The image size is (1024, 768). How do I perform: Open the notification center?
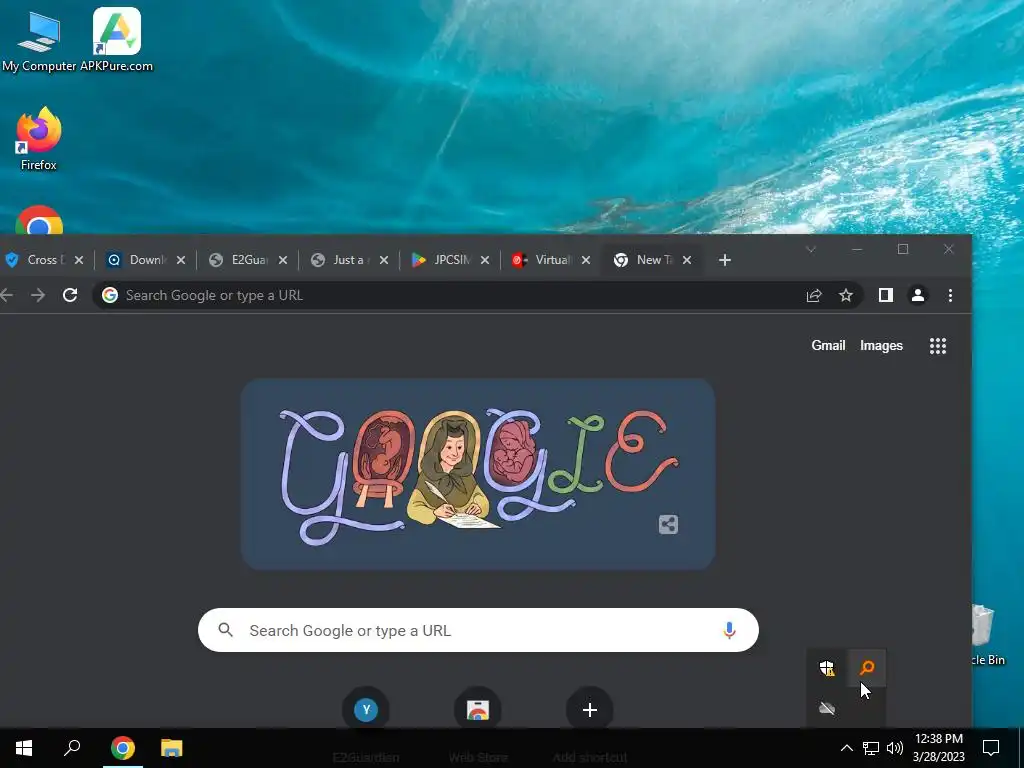point(991,748)
